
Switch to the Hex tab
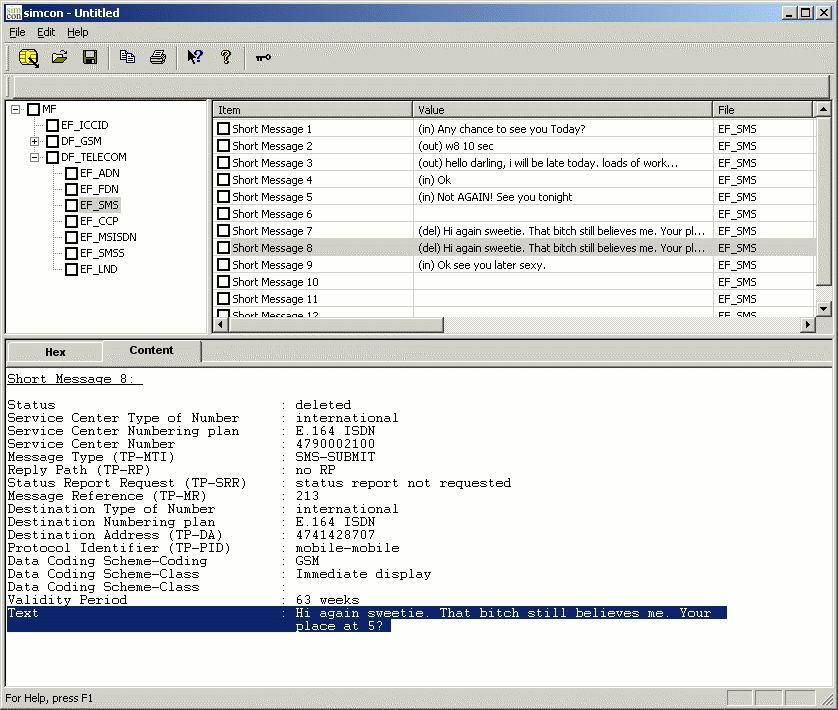tap(55, 351)
